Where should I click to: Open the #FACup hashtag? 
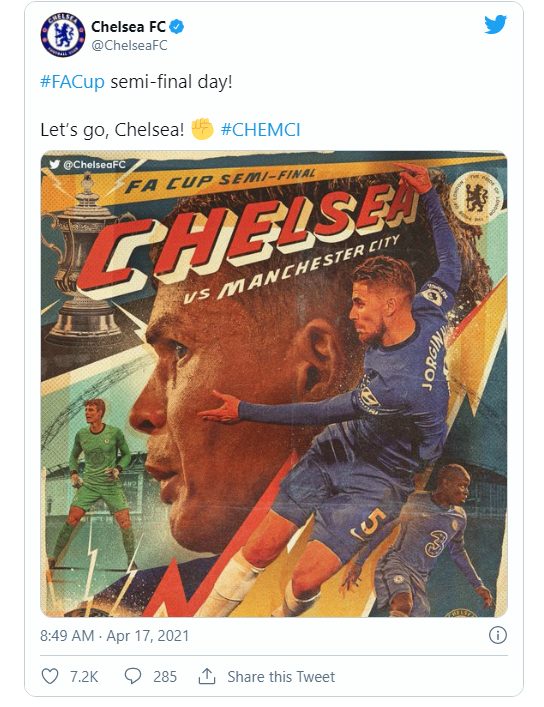[x=72, y=82]
